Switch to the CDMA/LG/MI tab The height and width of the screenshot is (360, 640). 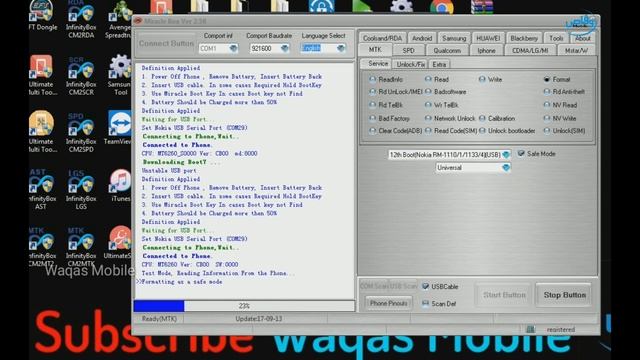click(x=530, y=51)
